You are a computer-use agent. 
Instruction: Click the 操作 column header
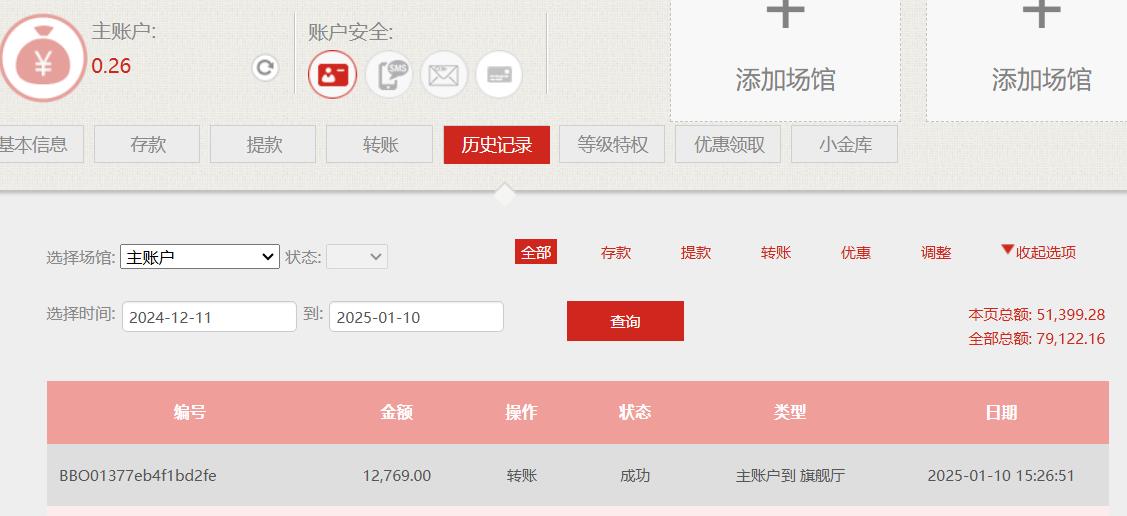(521, 413)
